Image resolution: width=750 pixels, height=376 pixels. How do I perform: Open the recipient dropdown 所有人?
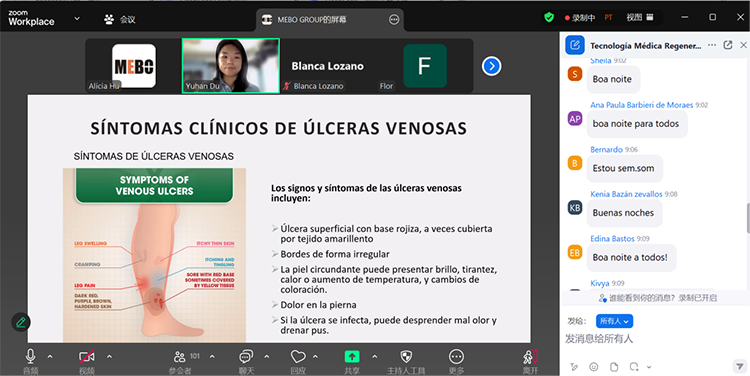[614, 321]
